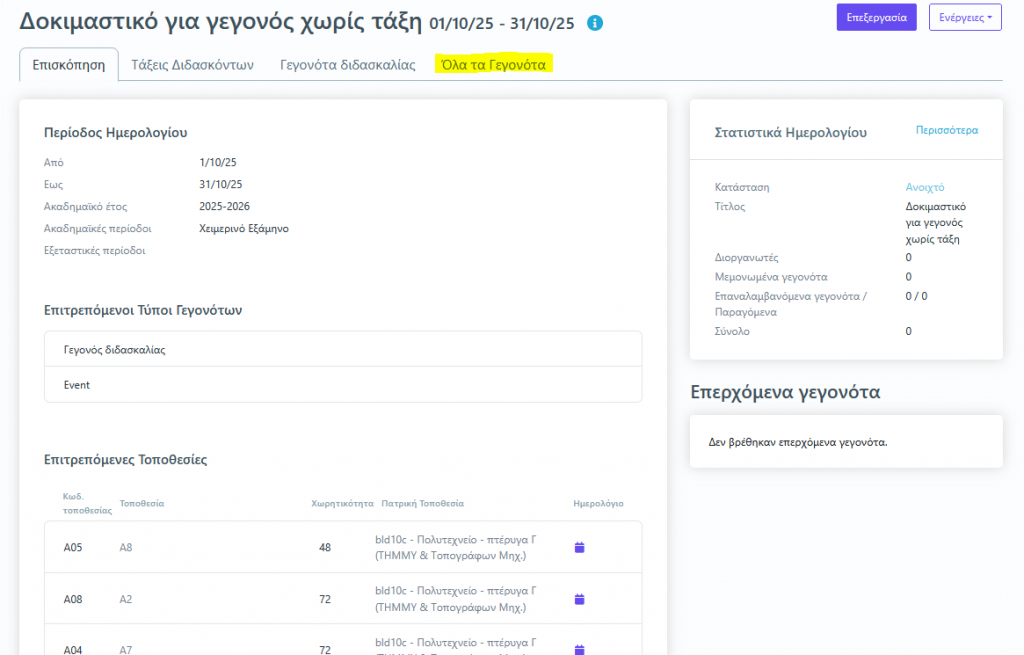This screenshot has width=1024, height=655.
Task: Open the A8 location link
Action: 126,547
